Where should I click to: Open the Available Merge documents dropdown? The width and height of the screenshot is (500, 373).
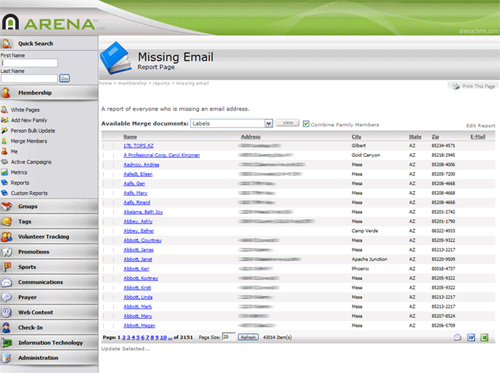(x=232, y=123)
